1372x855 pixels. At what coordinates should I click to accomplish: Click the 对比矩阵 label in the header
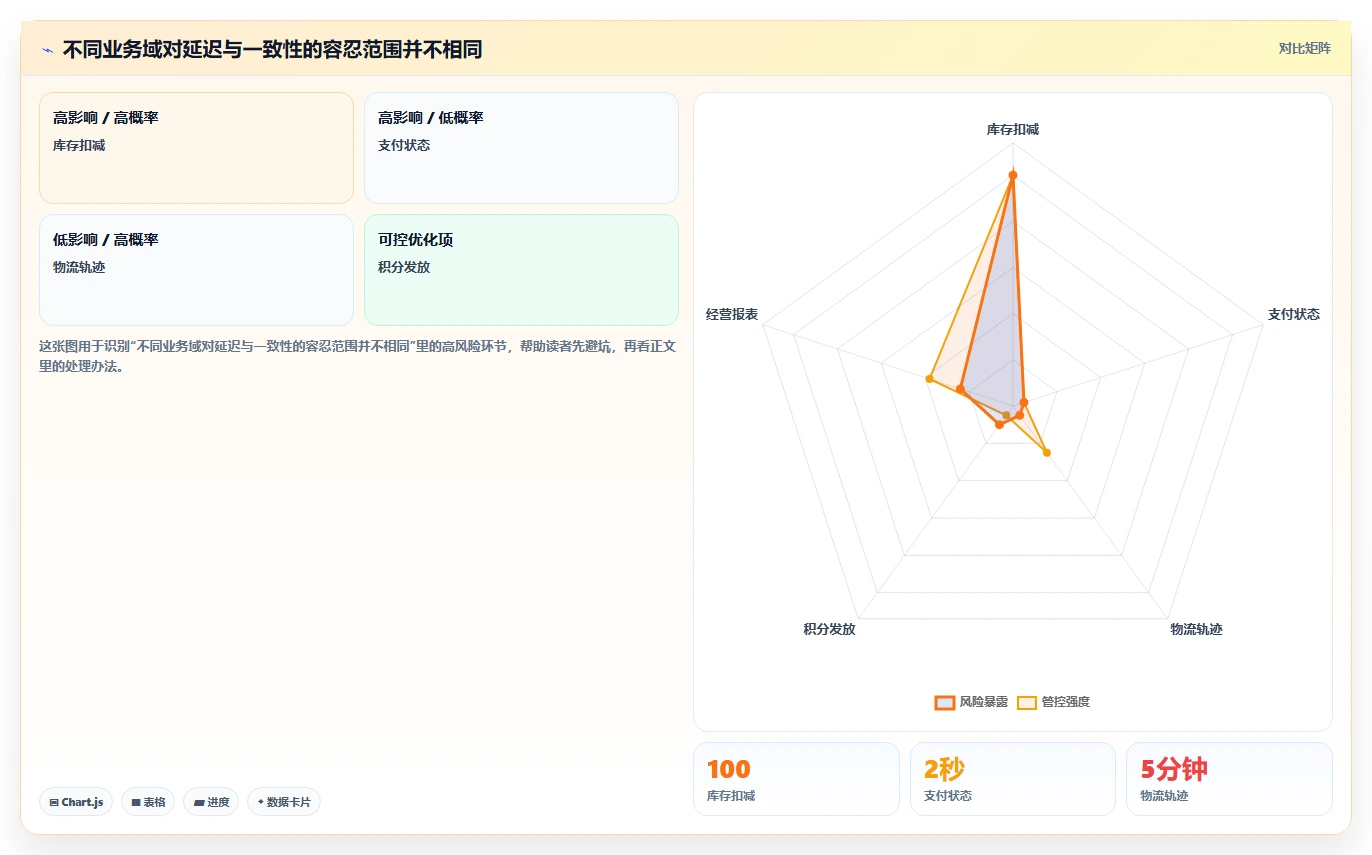click(x=1304, y=48)
